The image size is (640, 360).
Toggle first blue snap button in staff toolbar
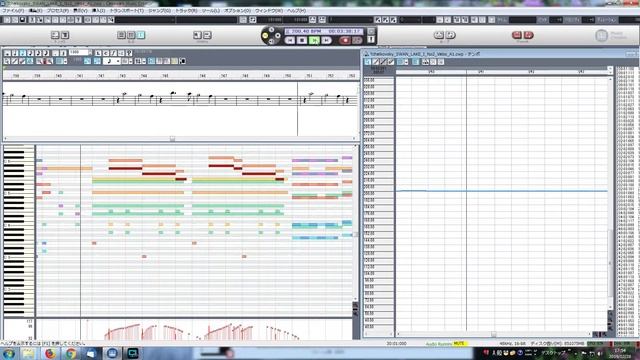tap(87, 61)
